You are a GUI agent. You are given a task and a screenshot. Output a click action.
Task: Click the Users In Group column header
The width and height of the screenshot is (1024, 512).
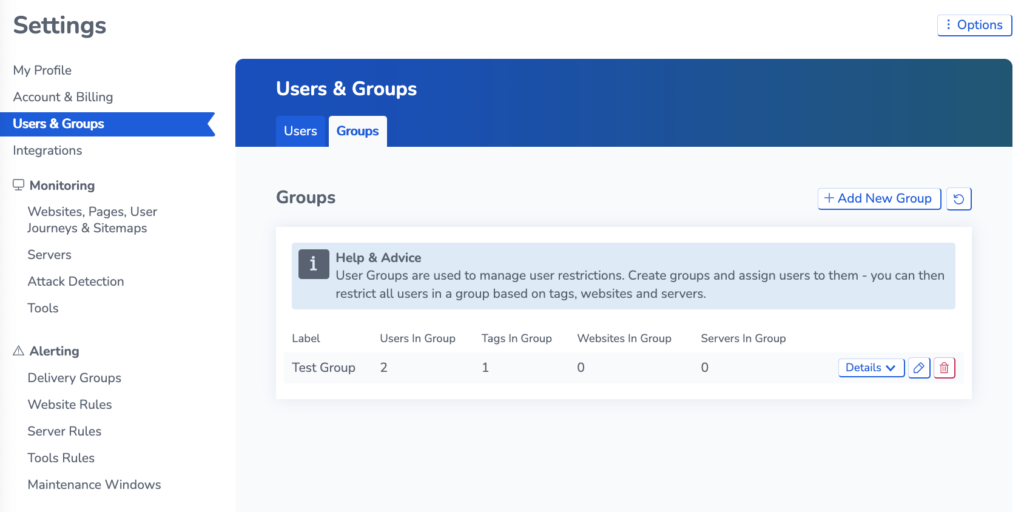pos(418,338)
